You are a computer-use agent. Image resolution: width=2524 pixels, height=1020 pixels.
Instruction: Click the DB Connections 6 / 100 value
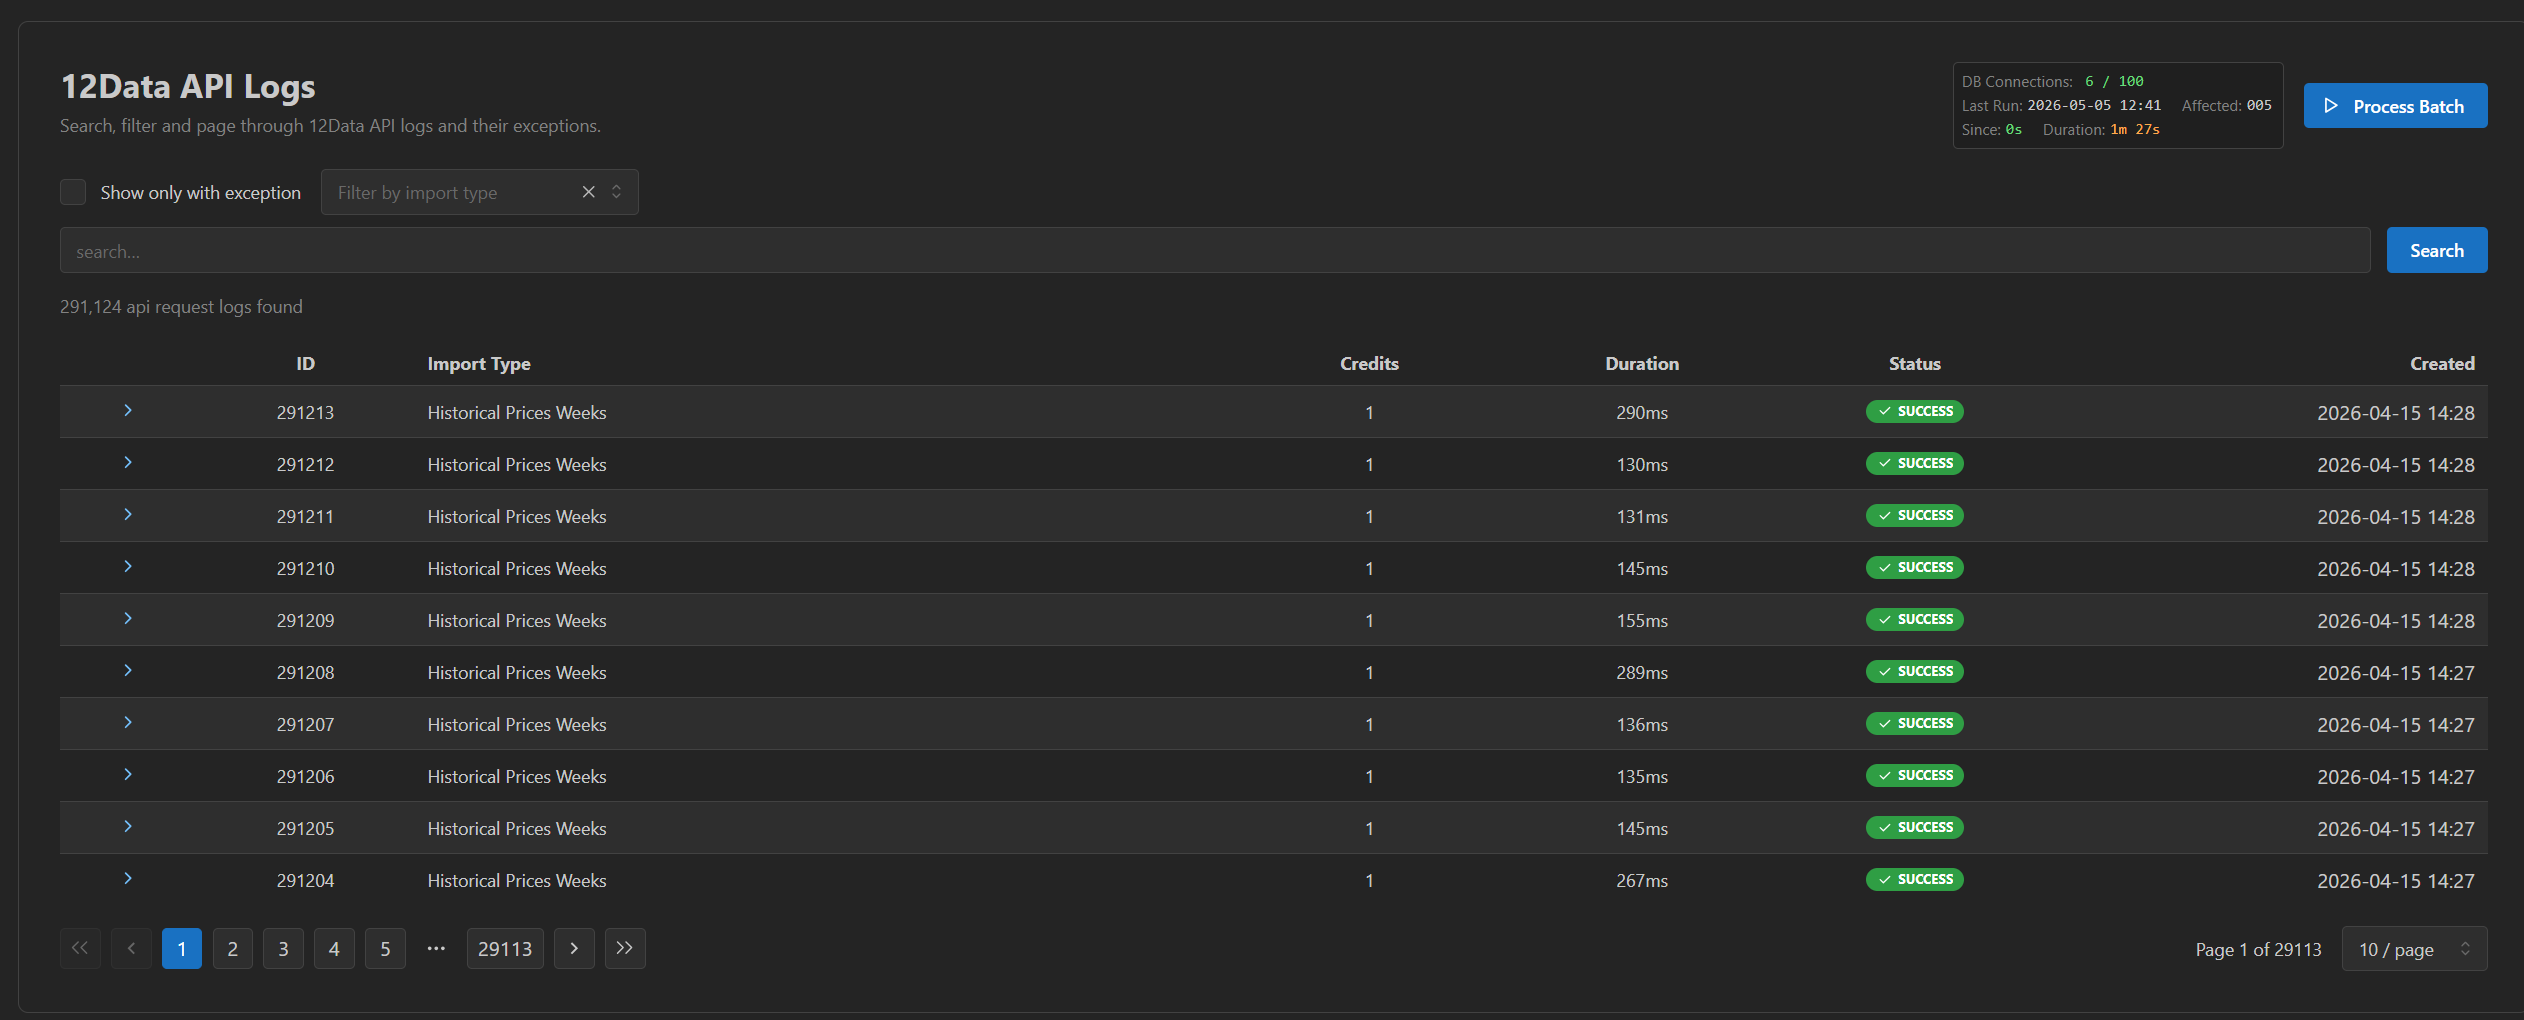tap(2114, 81)
